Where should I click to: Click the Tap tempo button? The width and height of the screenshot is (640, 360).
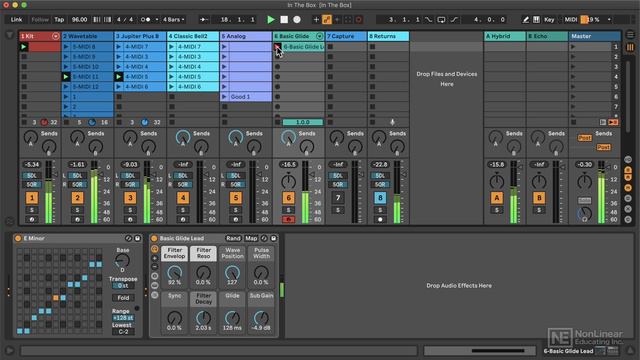[x=59, y=19]
